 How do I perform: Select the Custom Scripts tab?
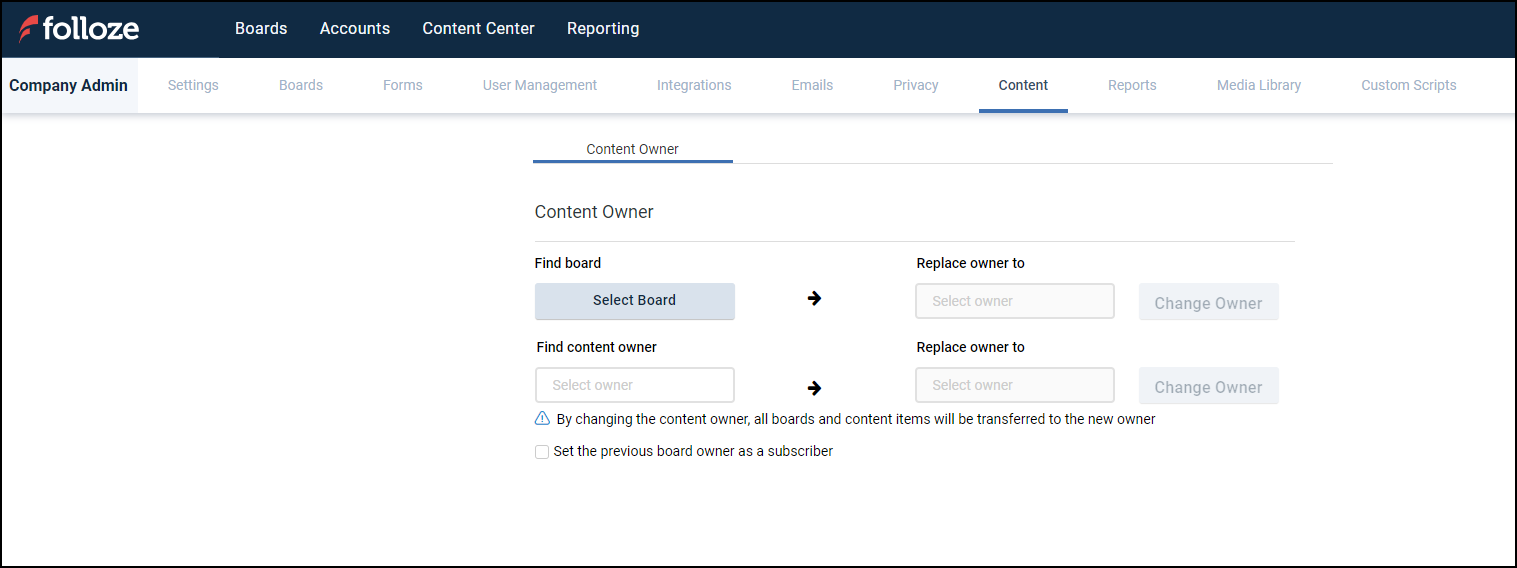tap(1408, 85)
